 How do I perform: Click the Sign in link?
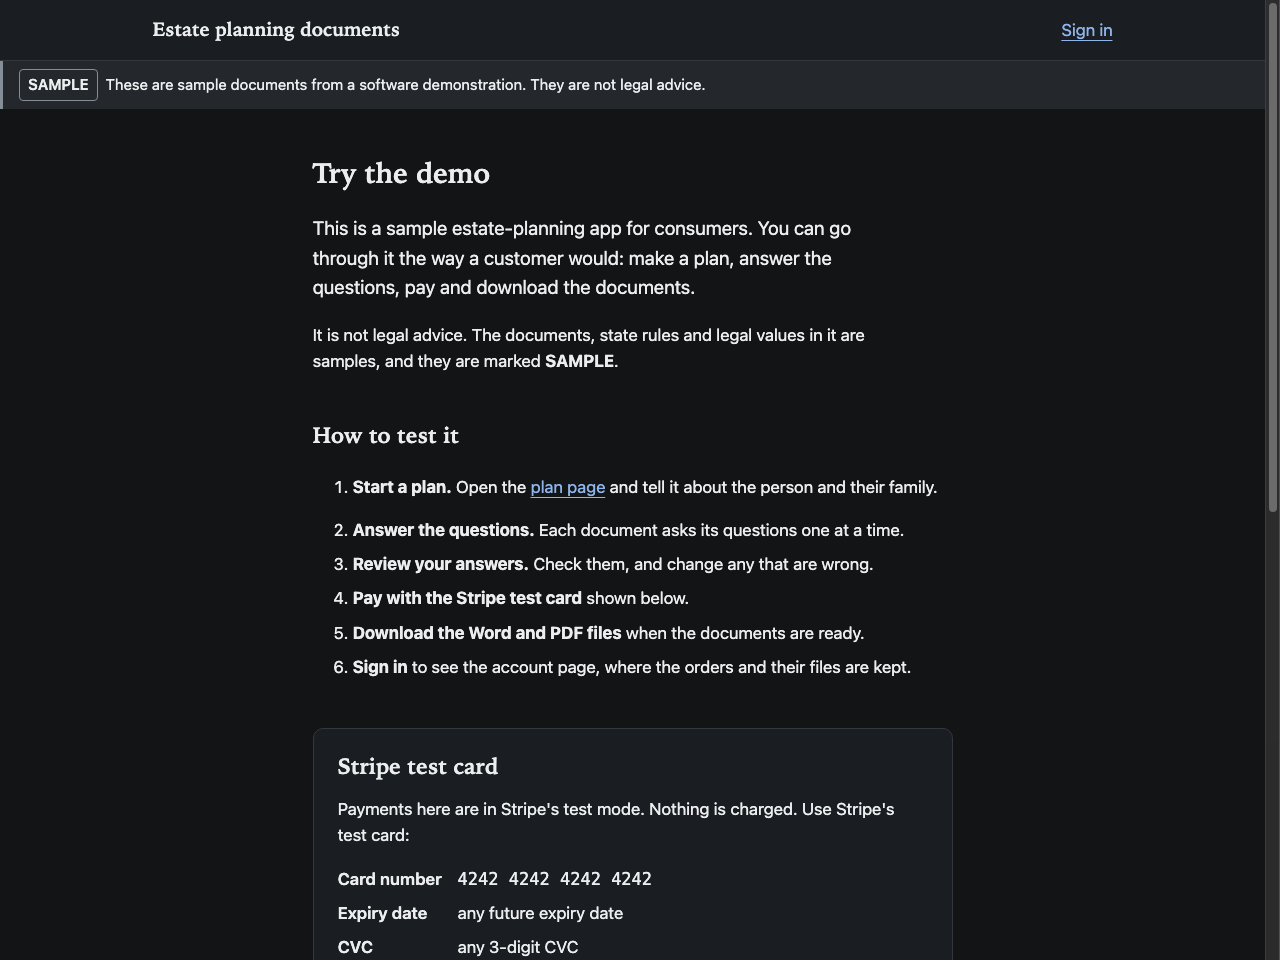(1086, 31)
